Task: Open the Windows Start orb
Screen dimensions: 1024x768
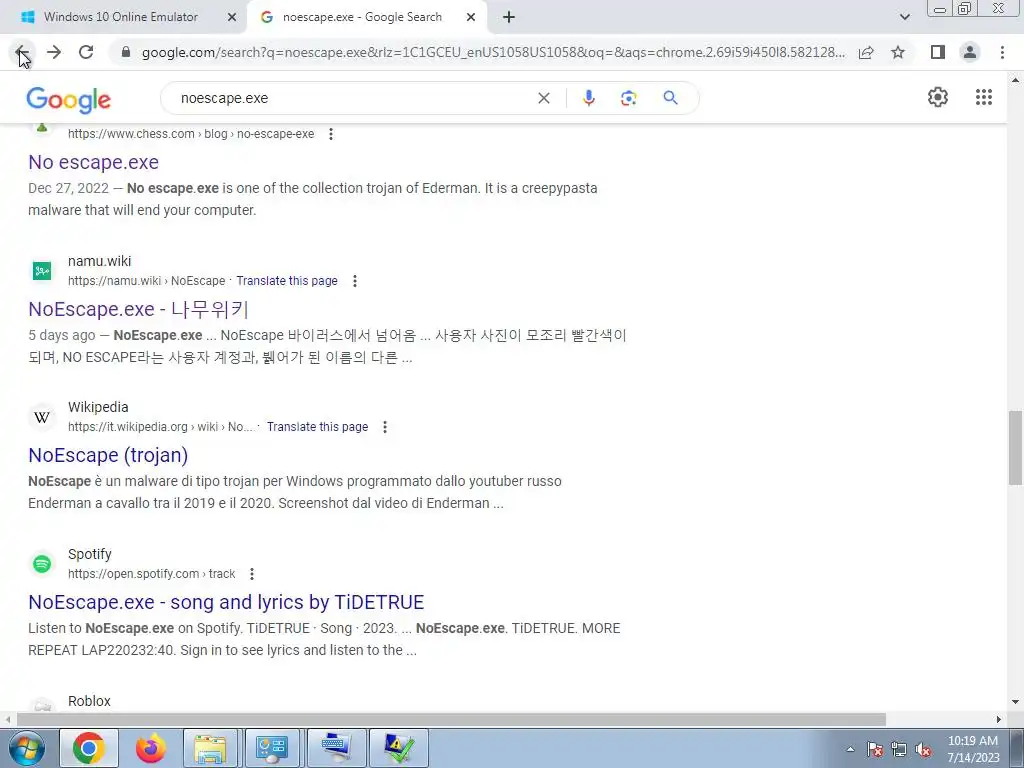Action: (26, 748)
